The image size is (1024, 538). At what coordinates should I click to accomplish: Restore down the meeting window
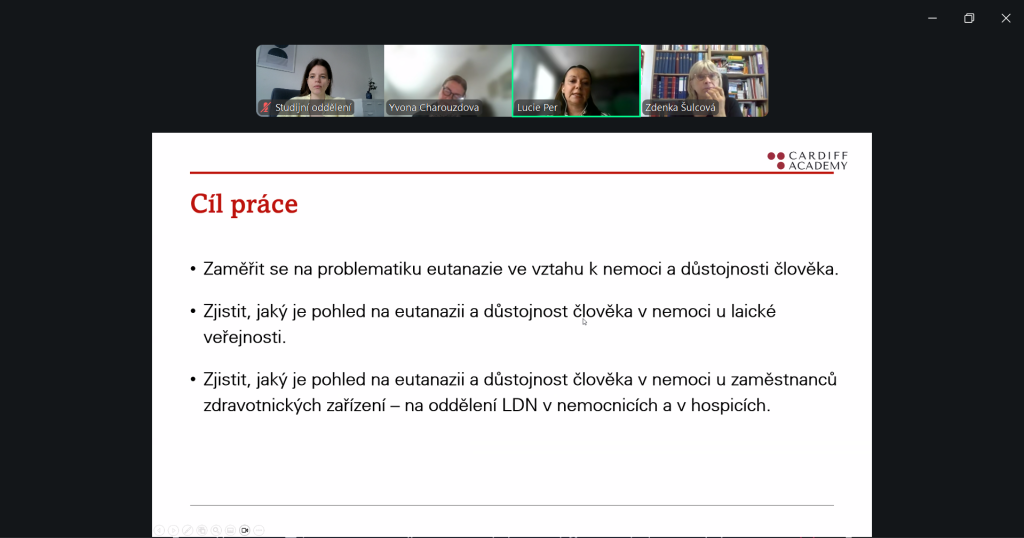[969, 18]
